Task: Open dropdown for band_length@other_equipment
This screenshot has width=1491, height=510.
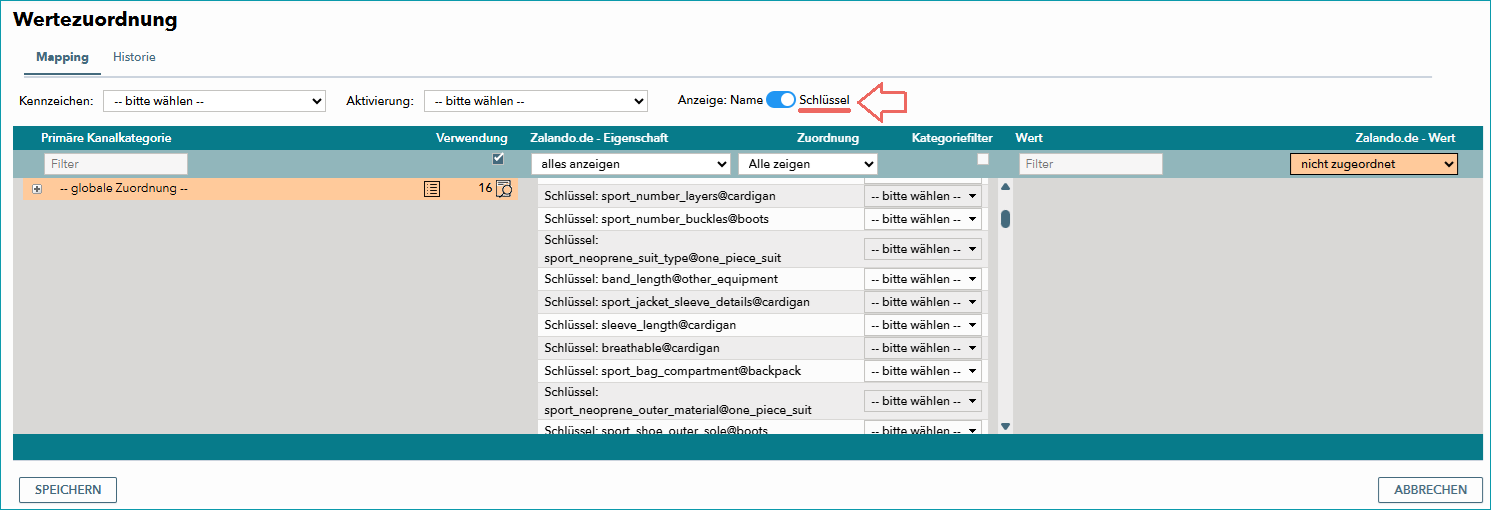Action: [923, 279]
